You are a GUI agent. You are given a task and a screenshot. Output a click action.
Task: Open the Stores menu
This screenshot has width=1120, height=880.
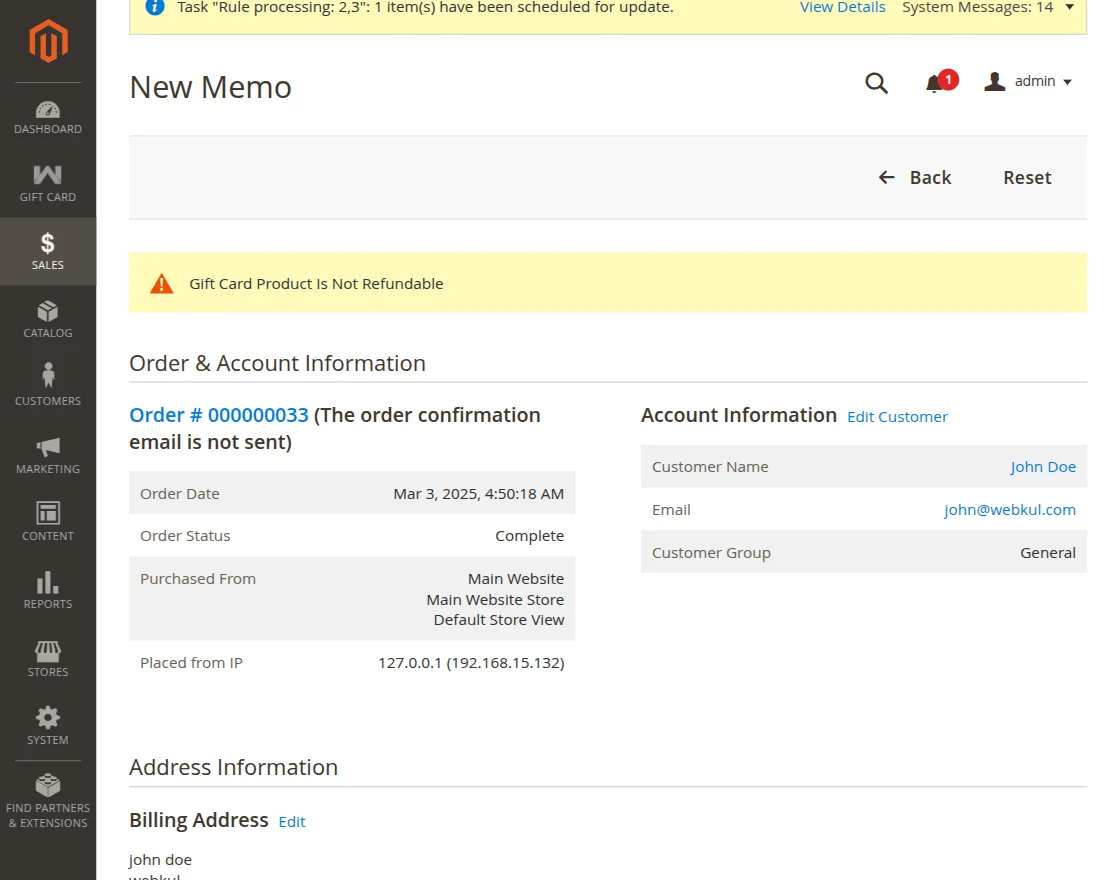coord(48,659)
